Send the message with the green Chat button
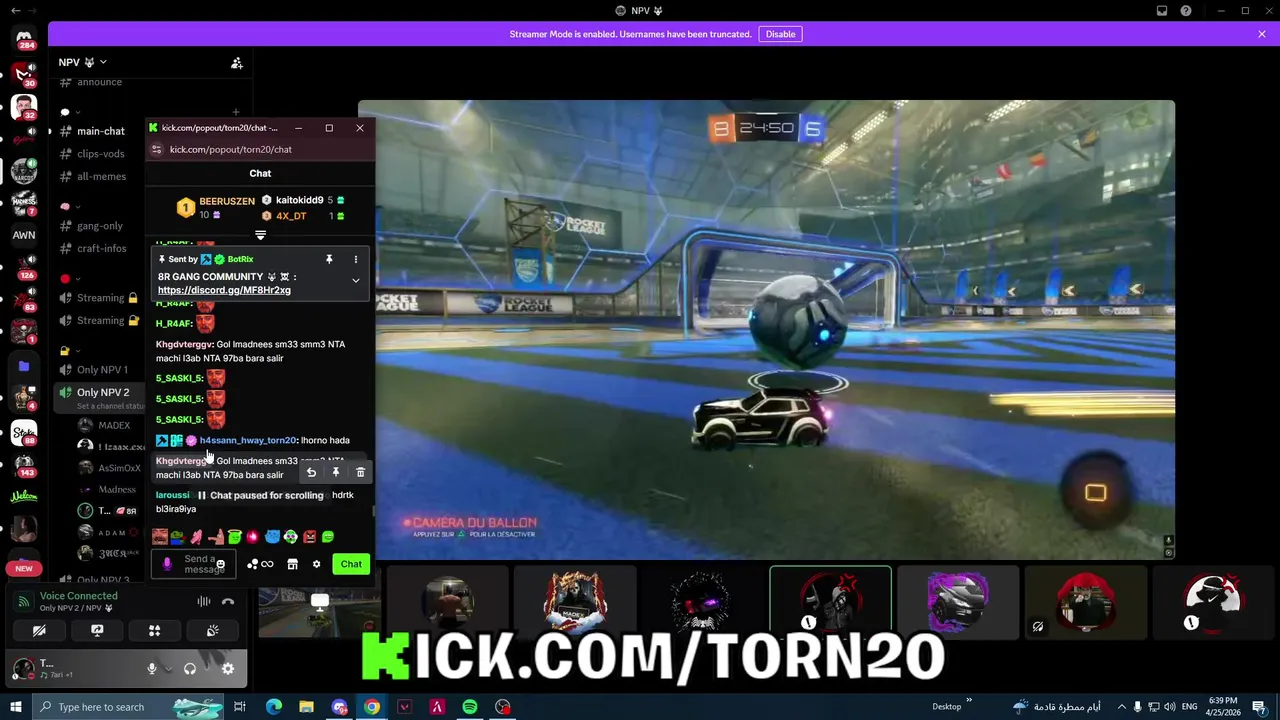This screenshot has height=720, width=1280. pyautogui.click(x=351, y=564)
